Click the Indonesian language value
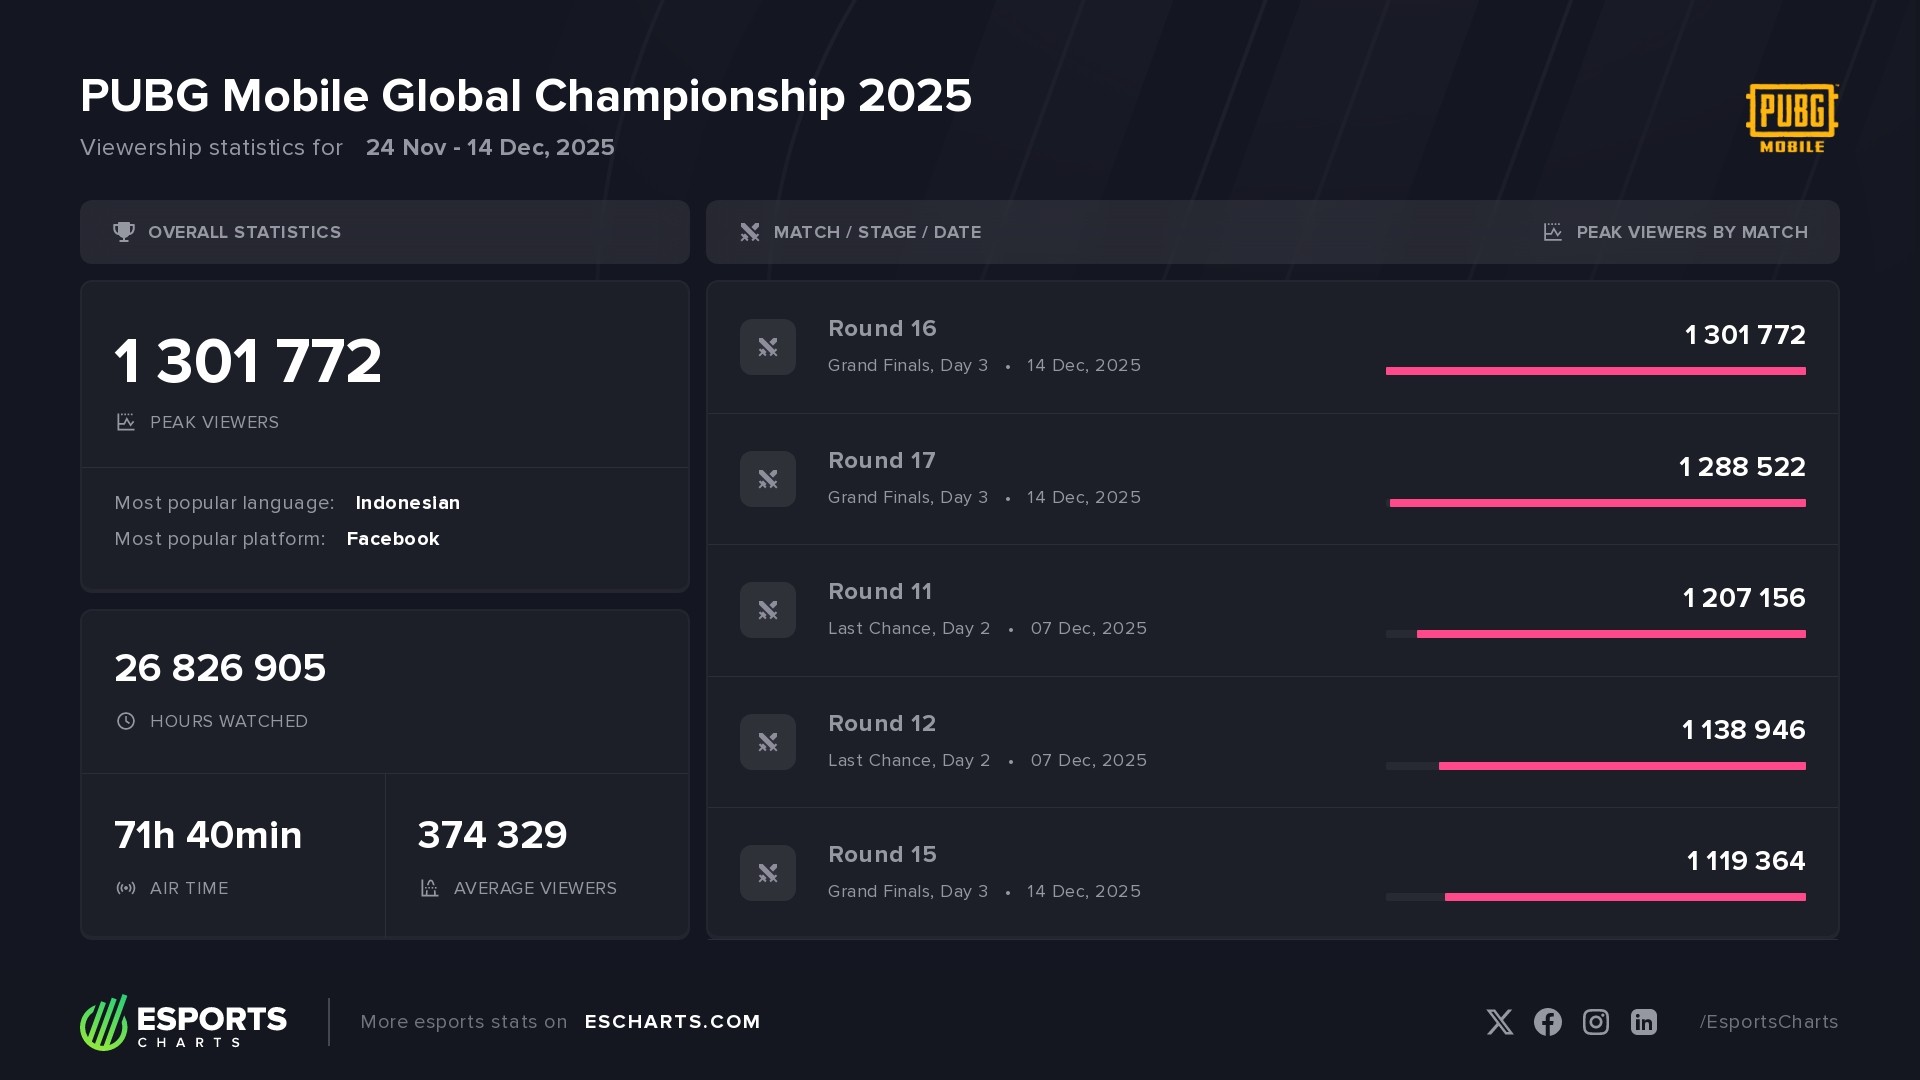The height and width of the screenshot is (1080, 1920). point(407,503)
